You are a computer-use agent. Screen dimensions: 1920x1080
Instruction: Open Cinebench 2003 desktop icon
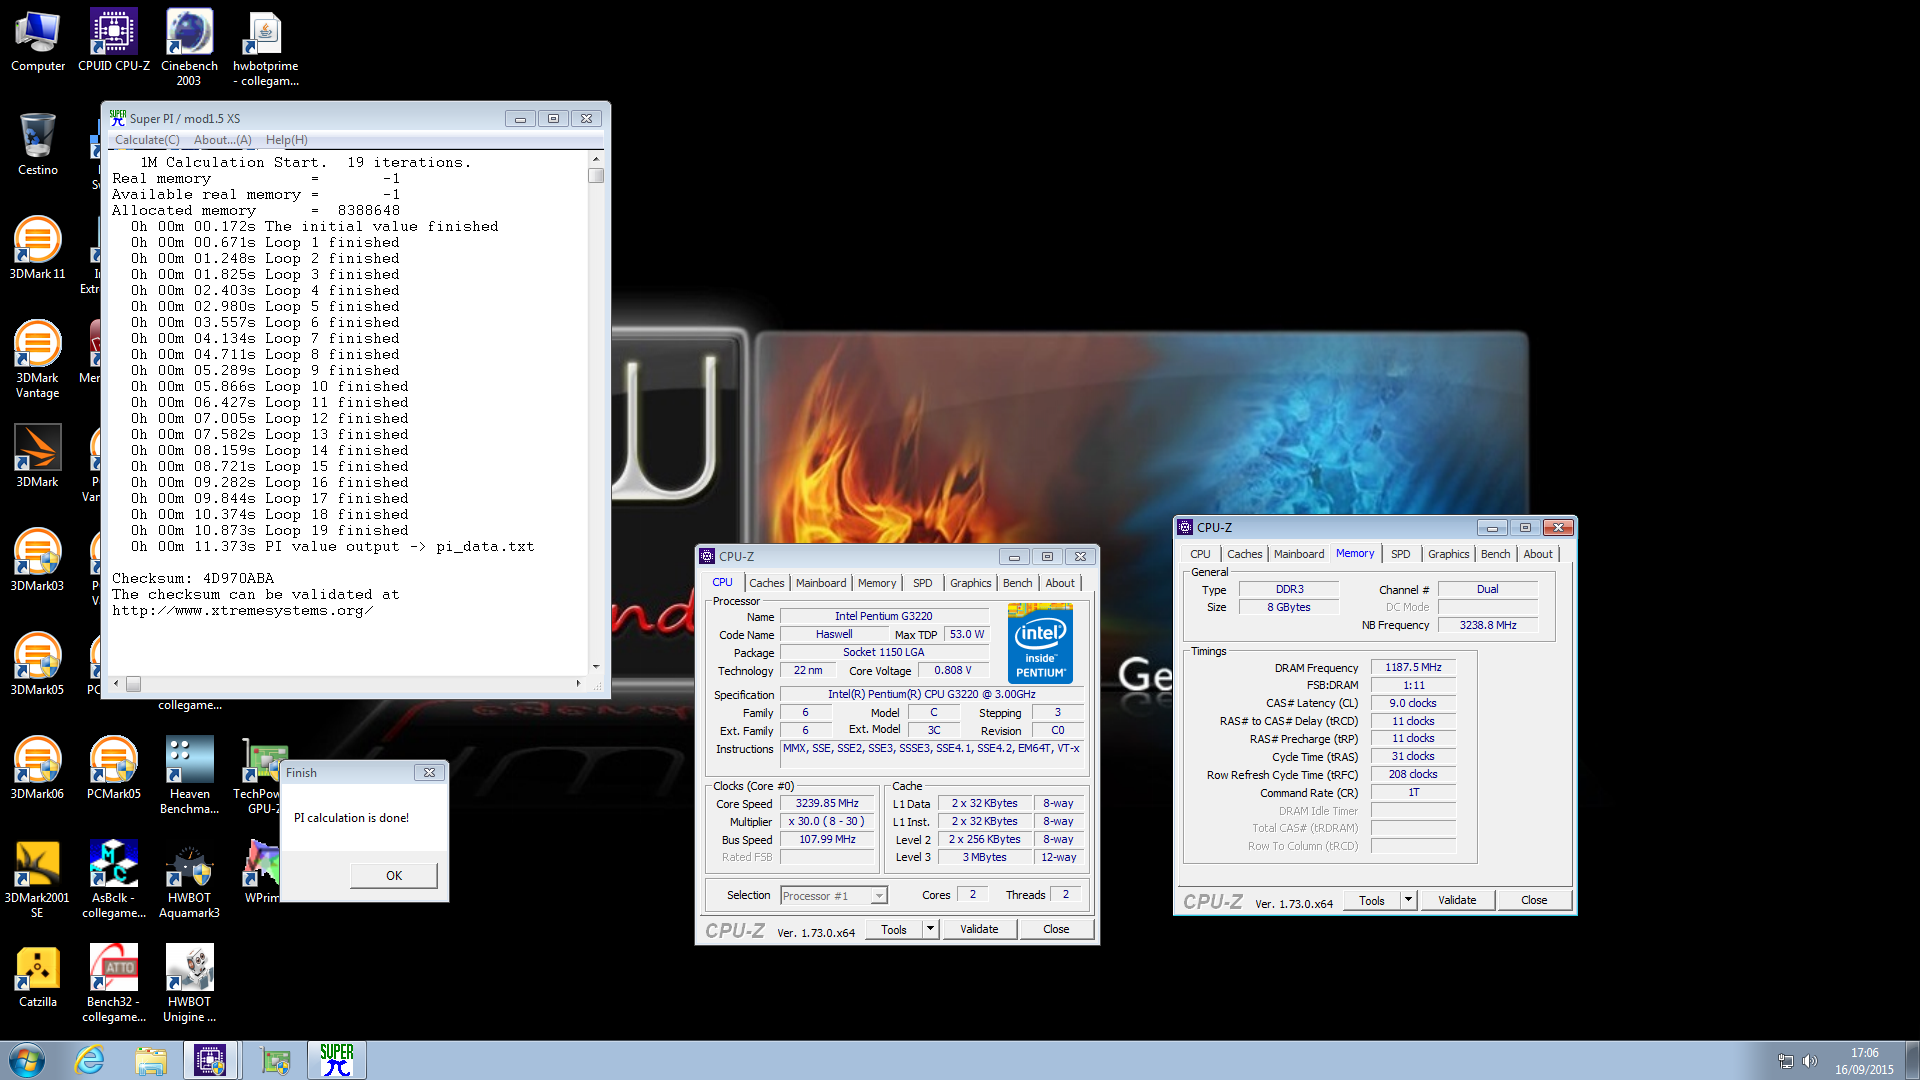(x=189, y=48)
